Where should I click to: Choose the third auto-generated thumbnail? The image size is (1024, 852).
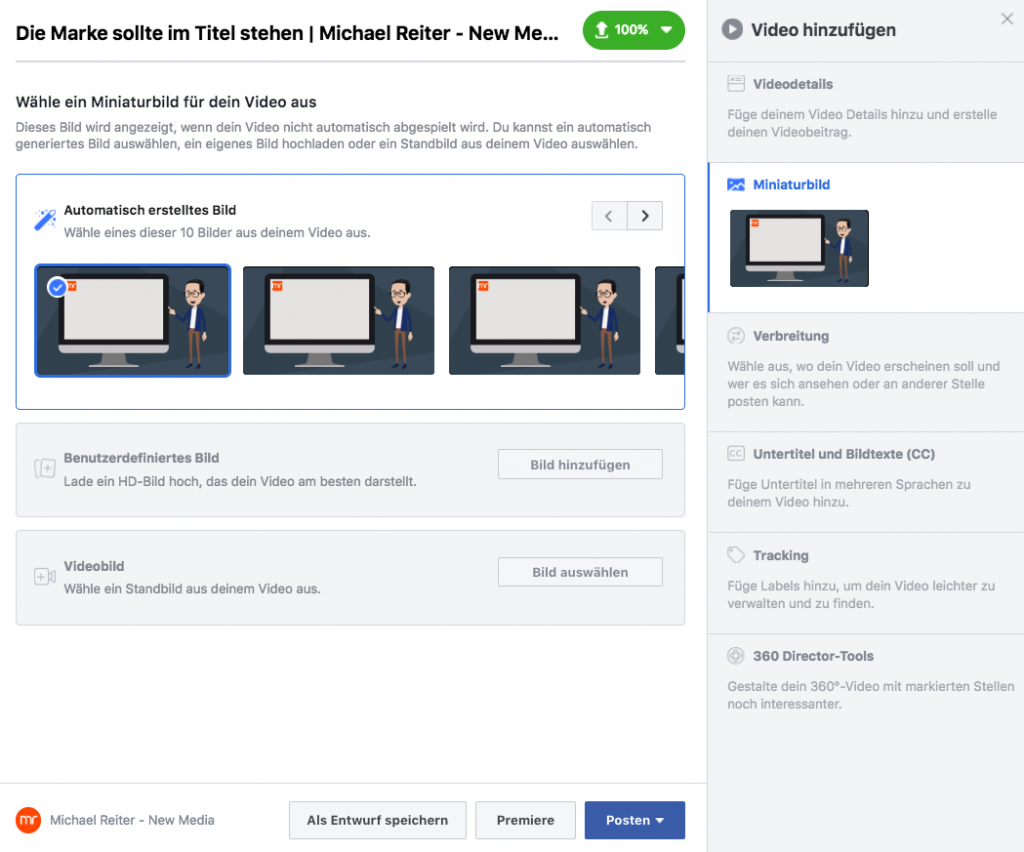(x=544, y=320)
